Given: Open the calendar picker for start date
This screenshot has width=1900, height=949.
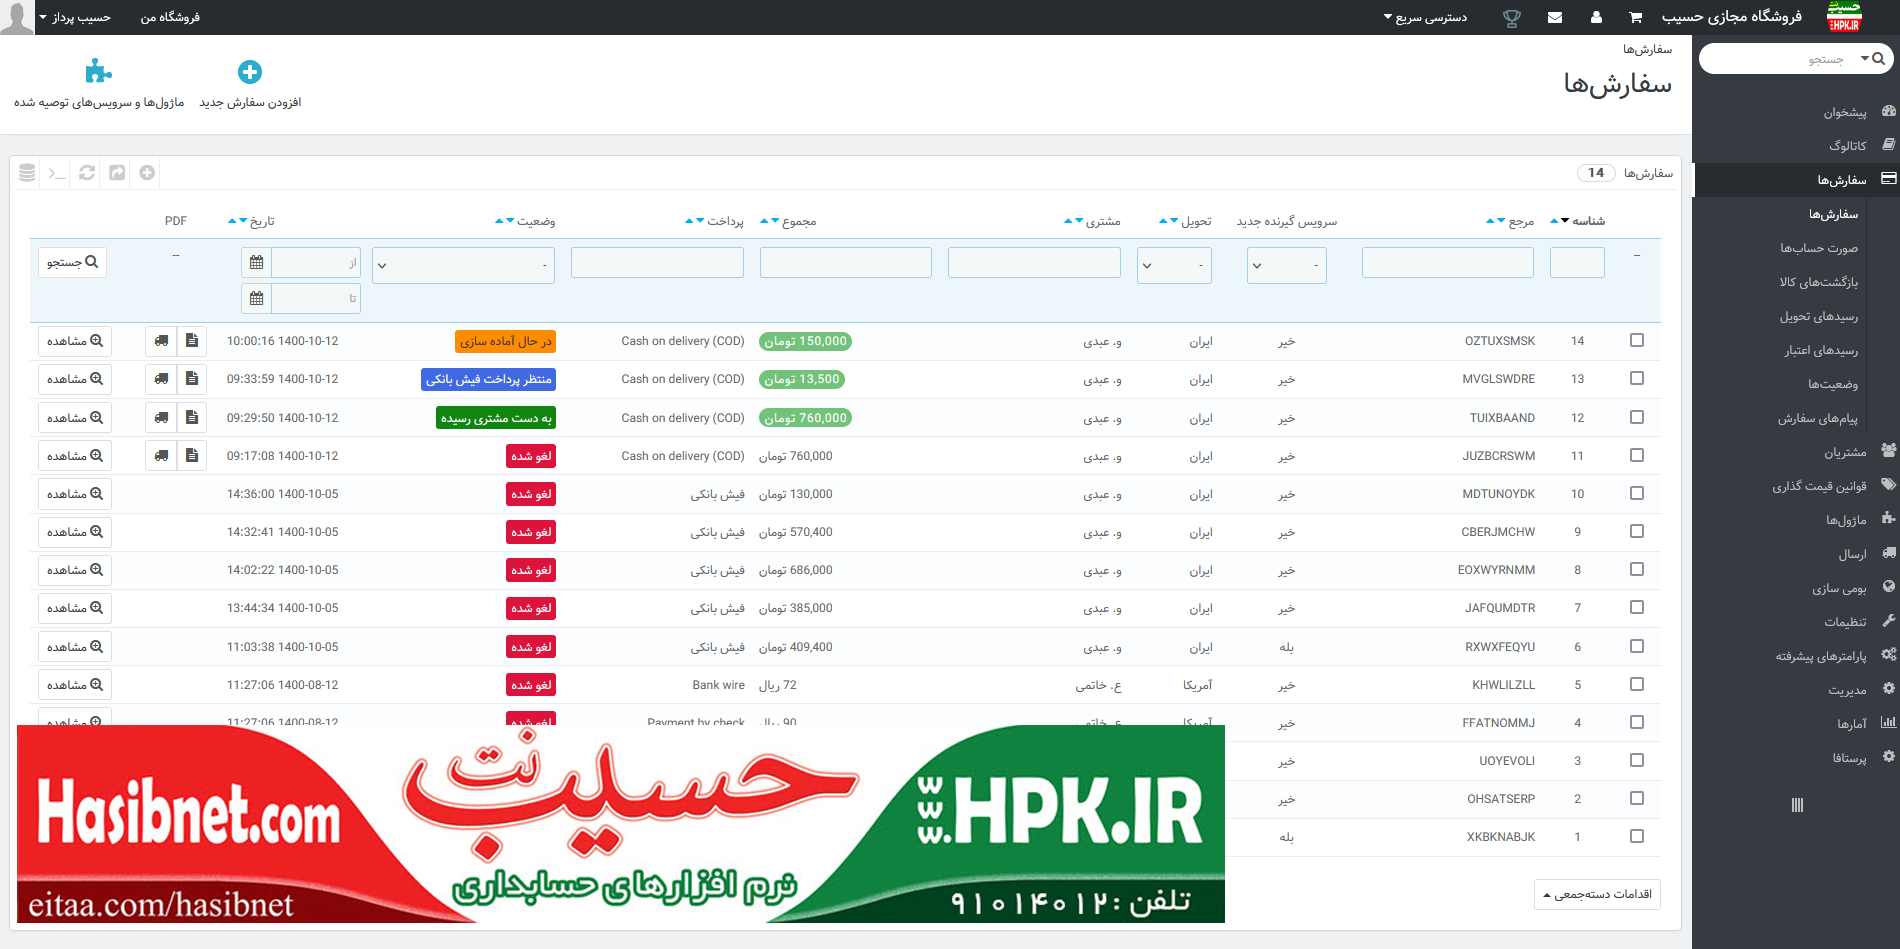Looking at the screenshot, I should click(x=257, y=263).
